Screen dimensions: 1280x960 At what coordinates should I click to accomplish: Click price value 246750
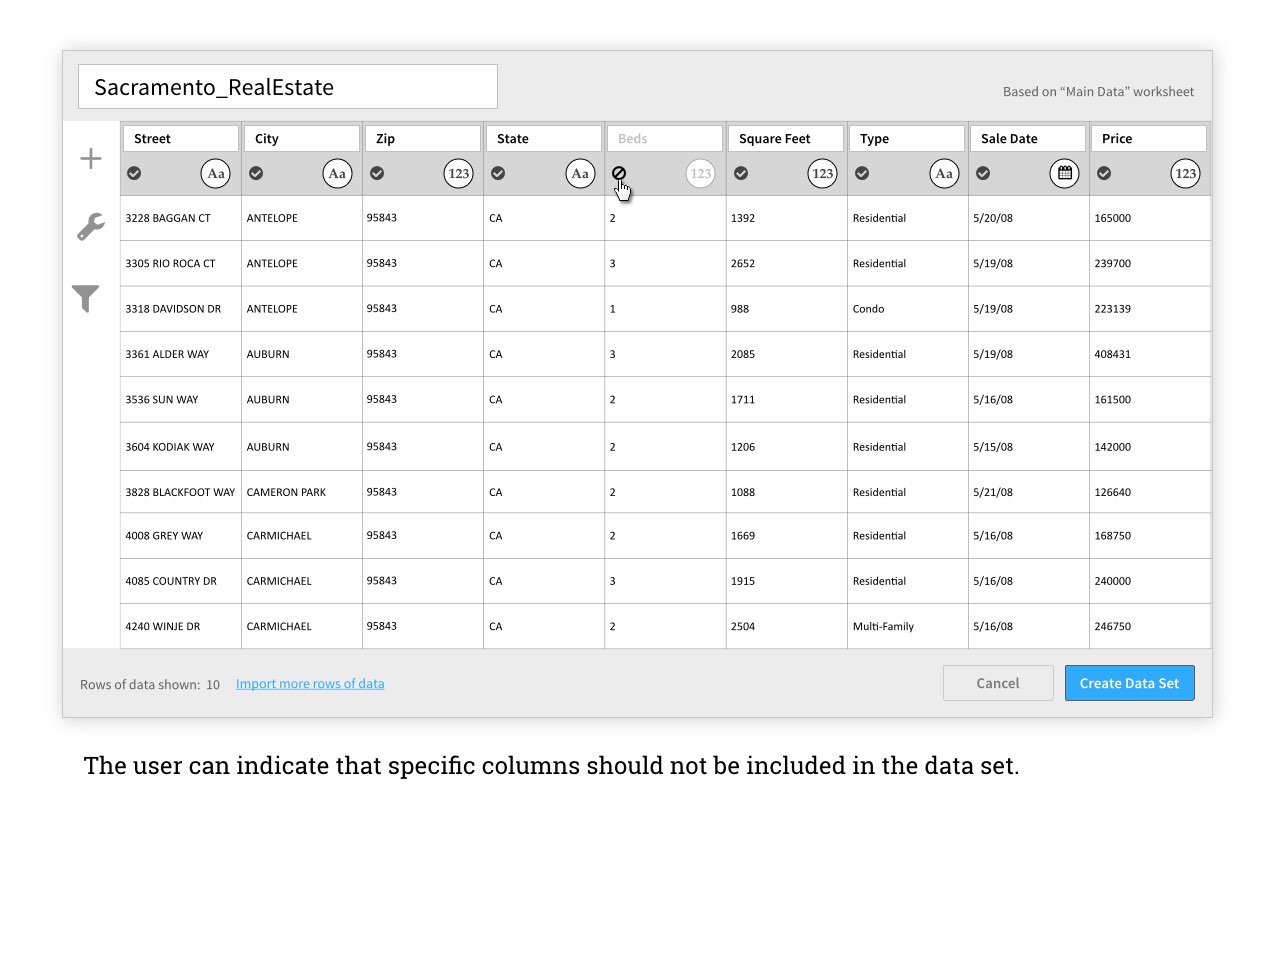coord(1150,627)
